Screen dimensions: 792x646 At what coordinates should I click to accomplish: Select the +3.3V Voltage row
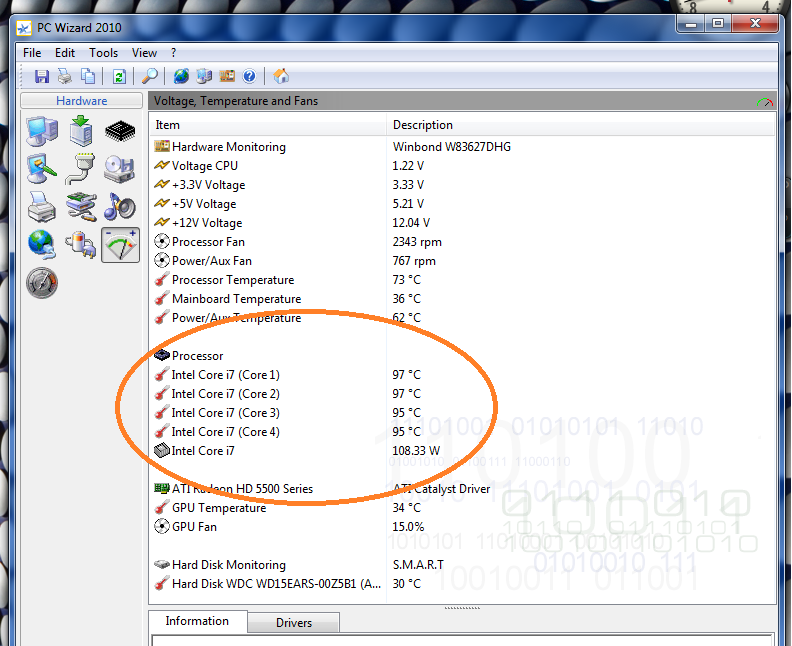(462, 185)
